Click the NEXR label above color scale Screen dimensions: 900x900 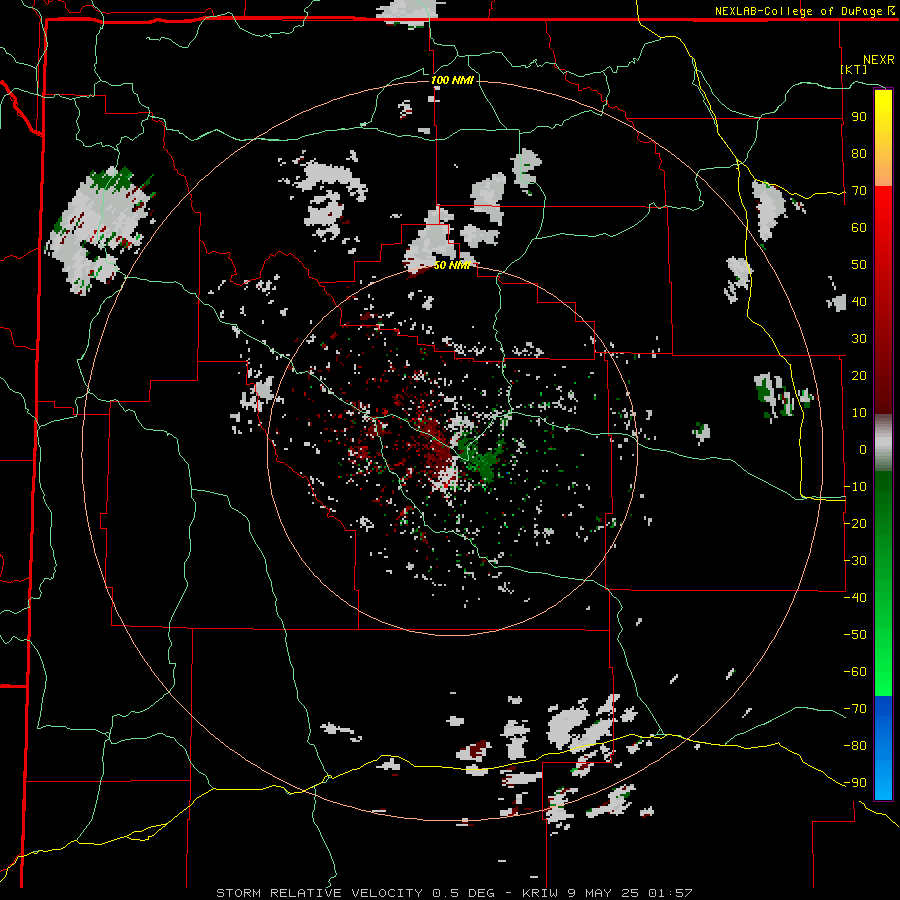(879, 60)
